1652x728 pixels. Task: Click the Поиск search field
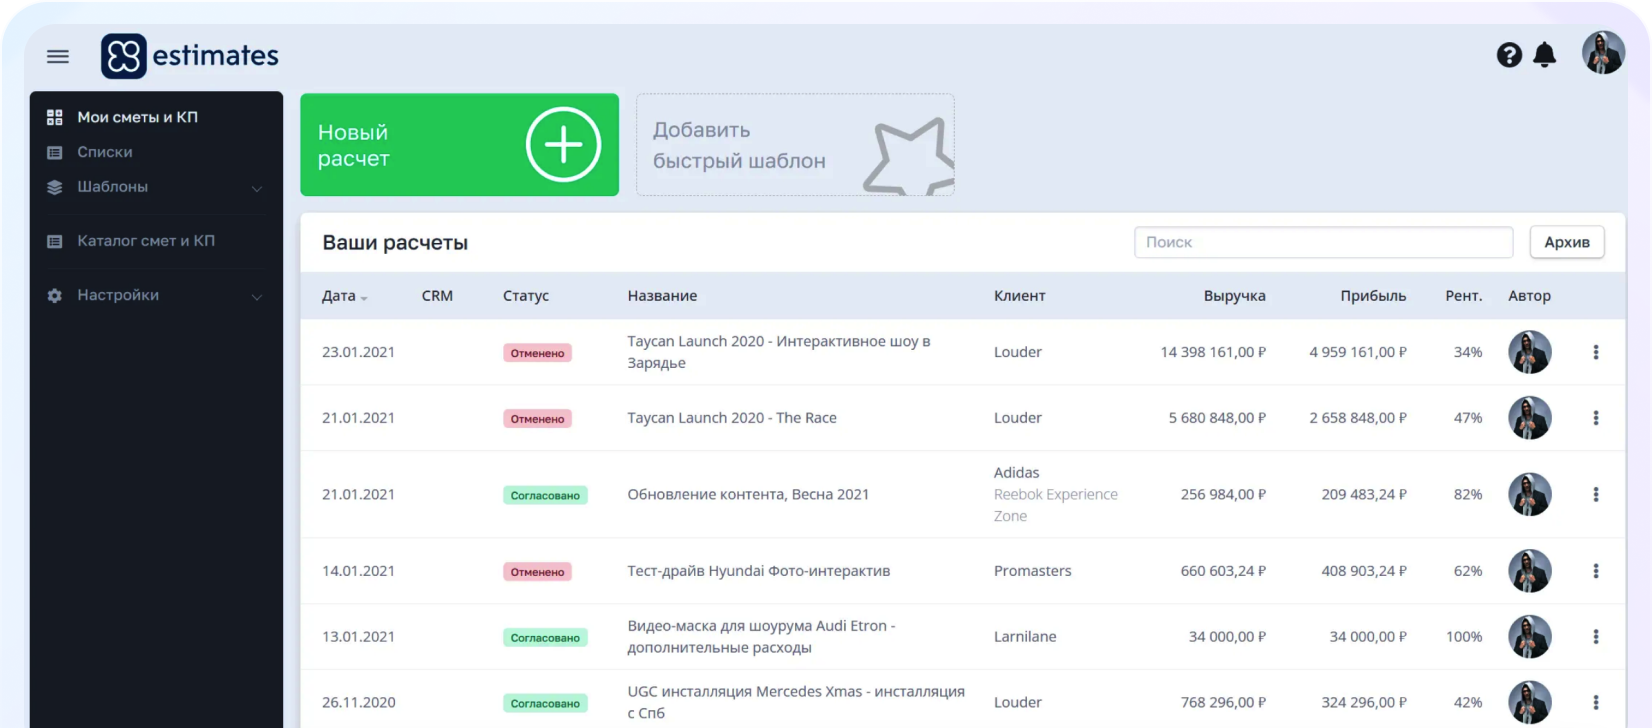[1322, 242]
